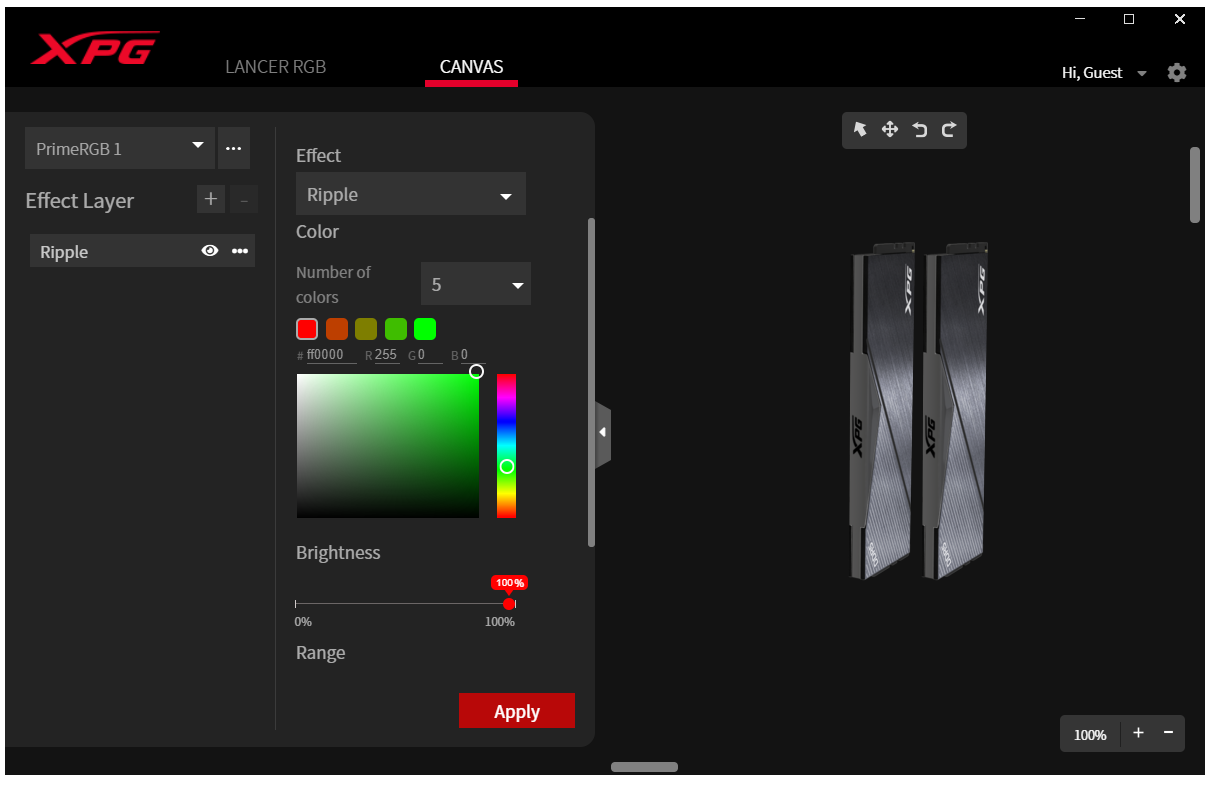Click the redo arrow icon
This screenshot has height=789, width=1217.
click(x=949, y=129)
